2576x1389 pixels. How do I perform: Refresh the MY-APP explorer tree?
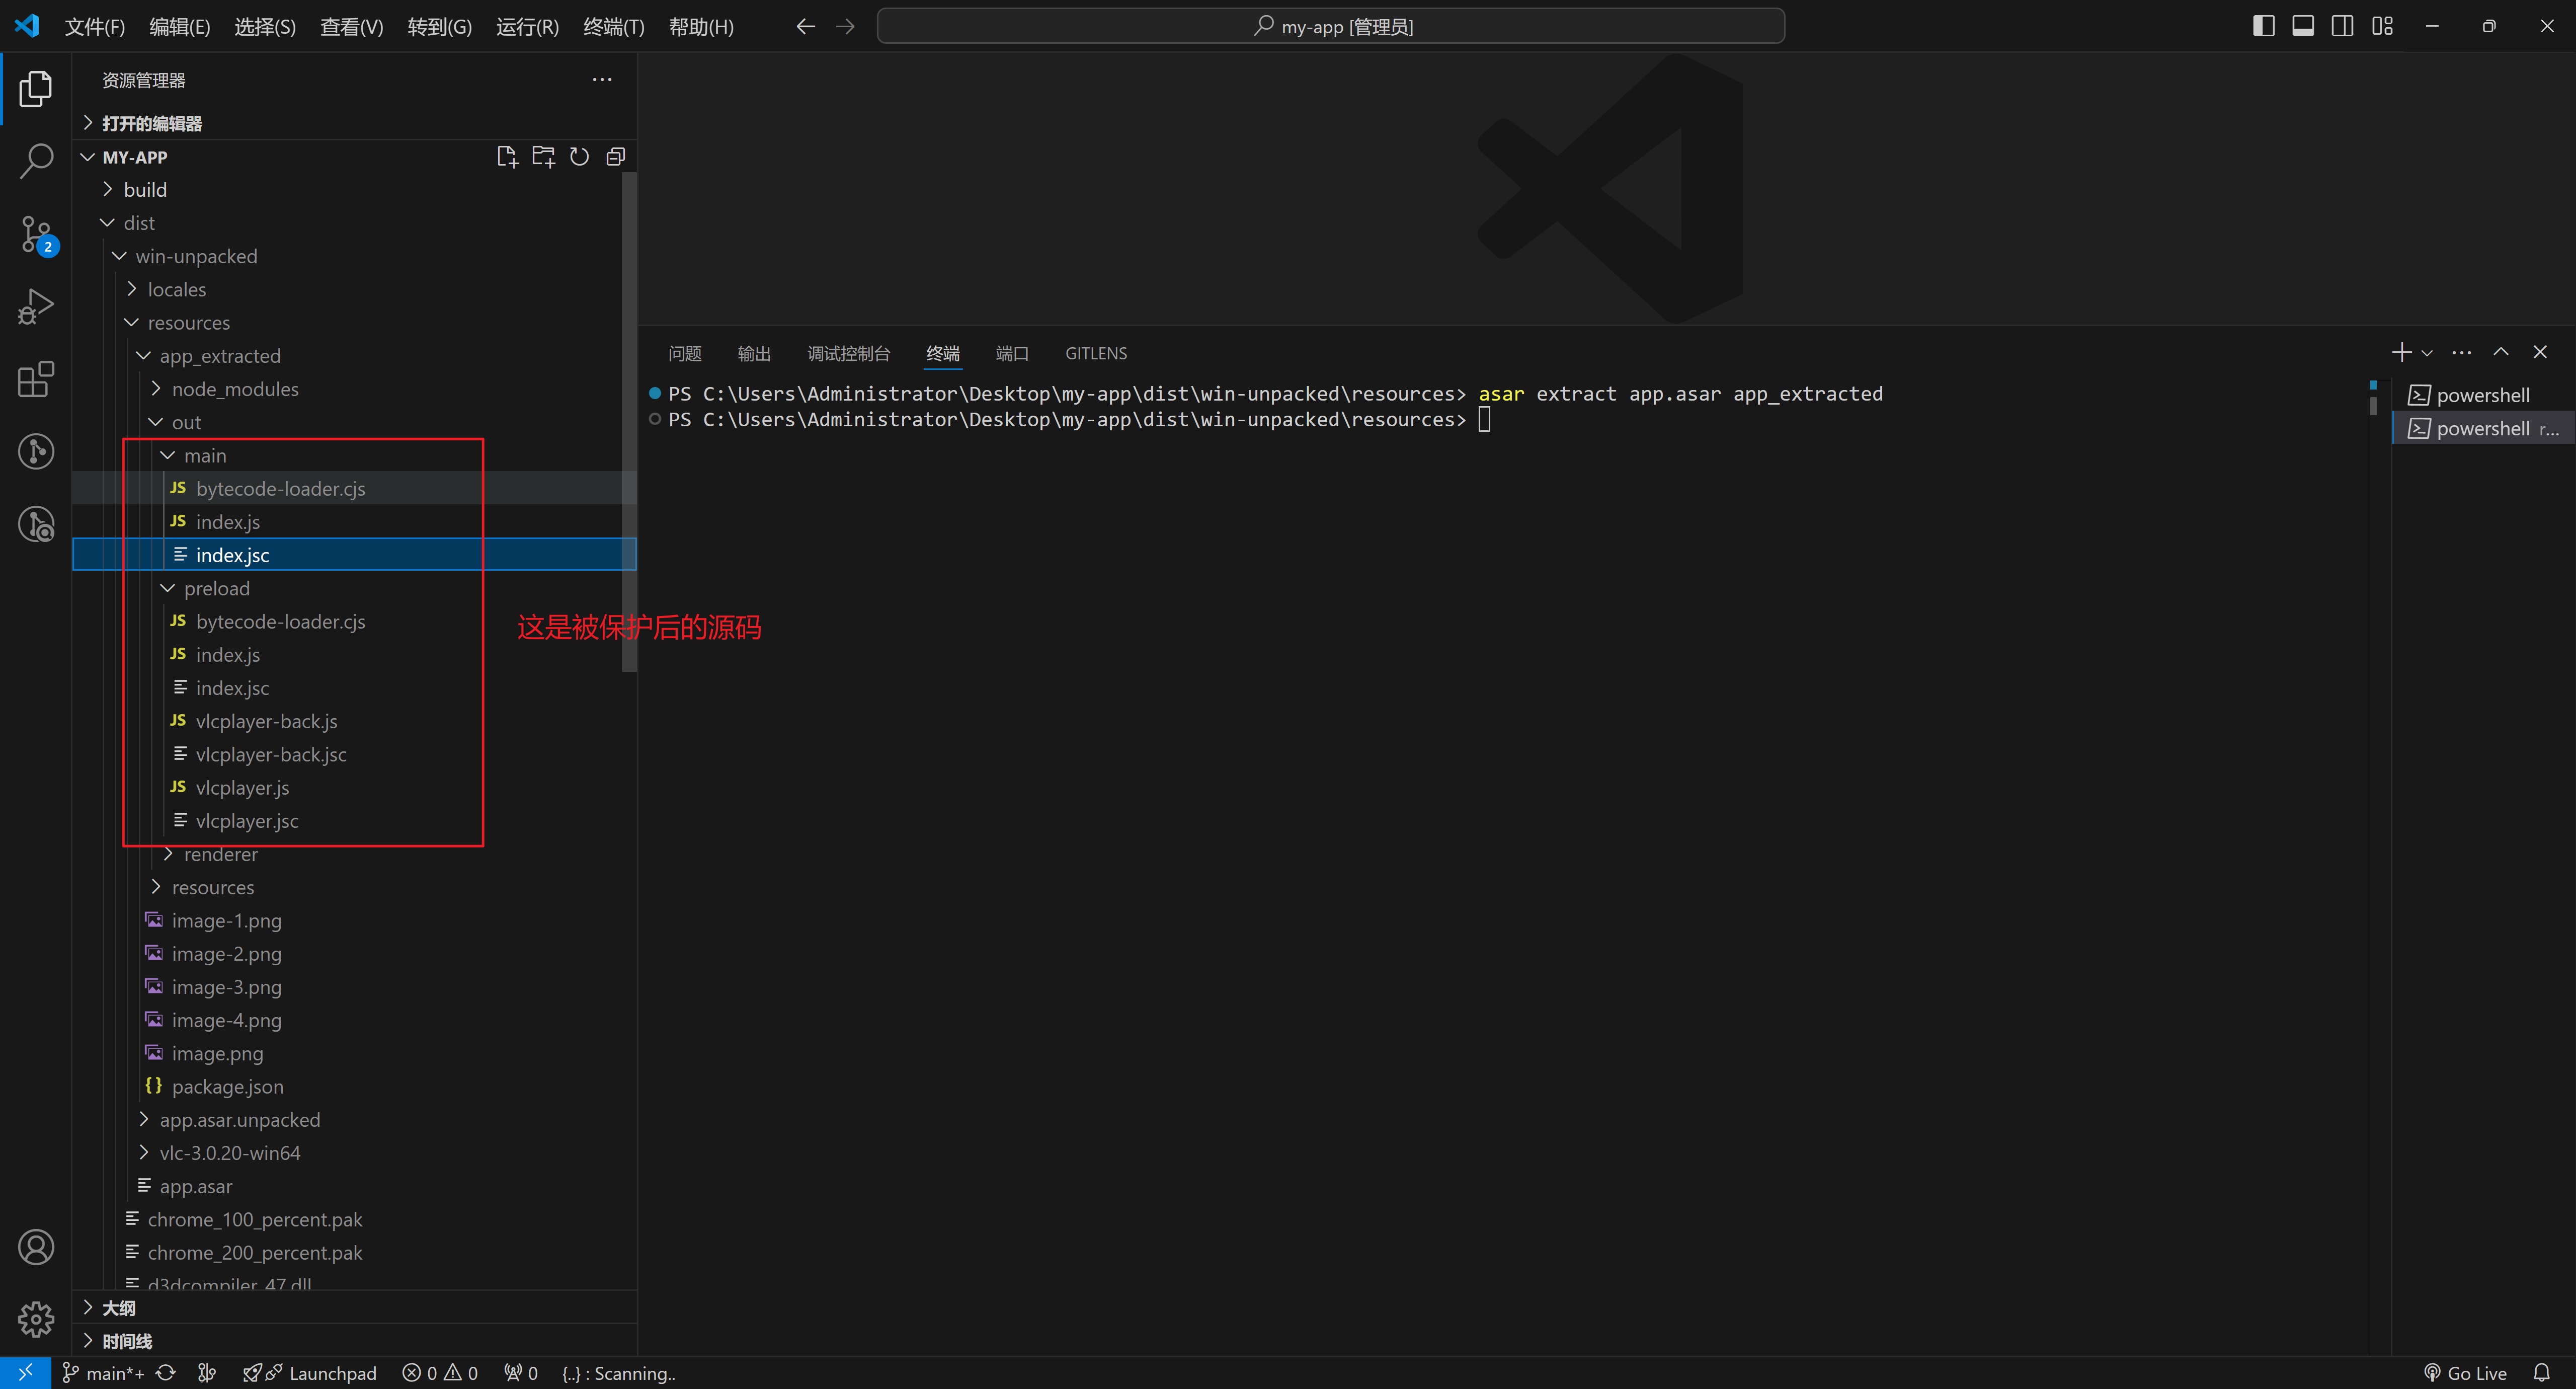pyautogui.click(x=579, y=157)
